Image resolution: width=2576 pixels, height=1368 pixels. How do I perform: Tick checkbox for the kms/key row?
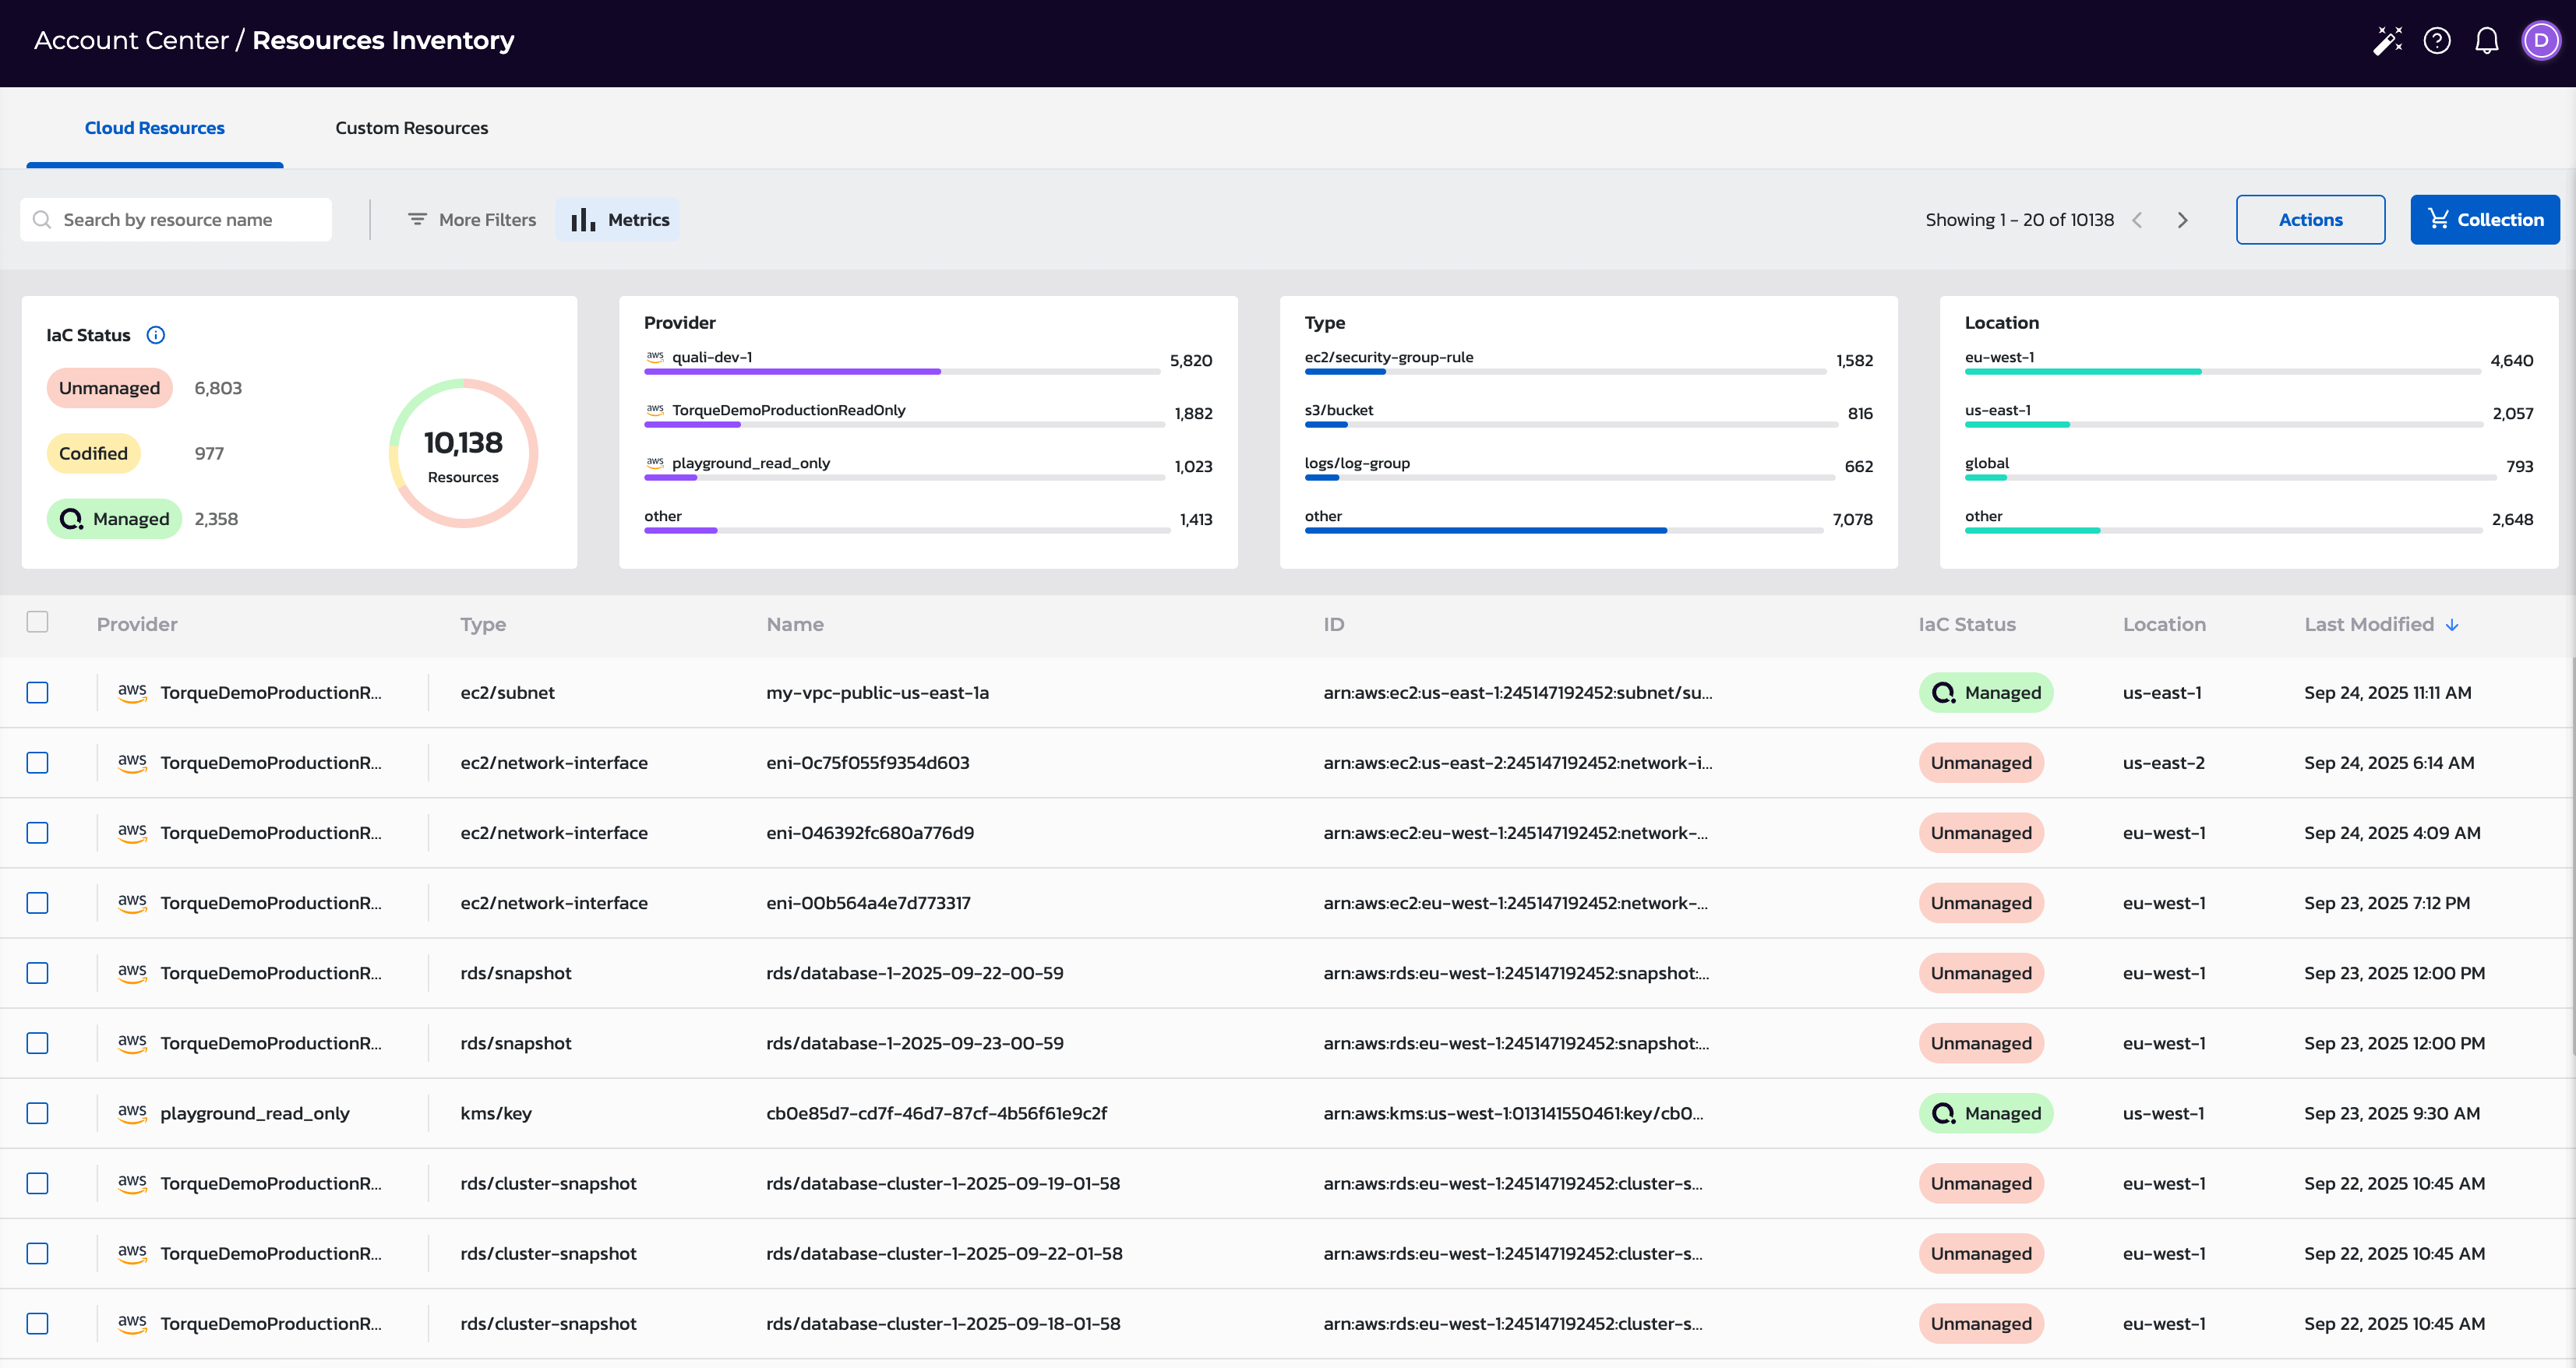(x=38, y=1113)
